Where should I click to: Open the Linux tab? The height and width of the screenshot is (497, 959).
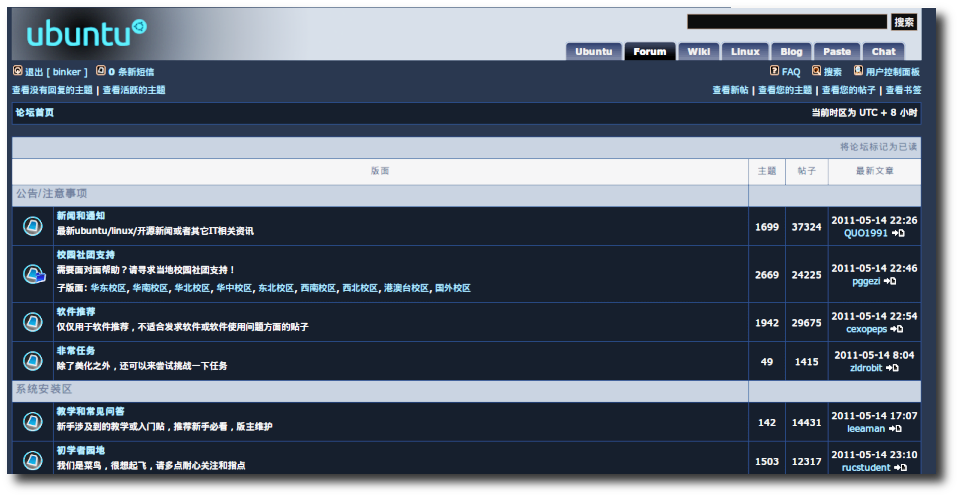tap(745, 51)
